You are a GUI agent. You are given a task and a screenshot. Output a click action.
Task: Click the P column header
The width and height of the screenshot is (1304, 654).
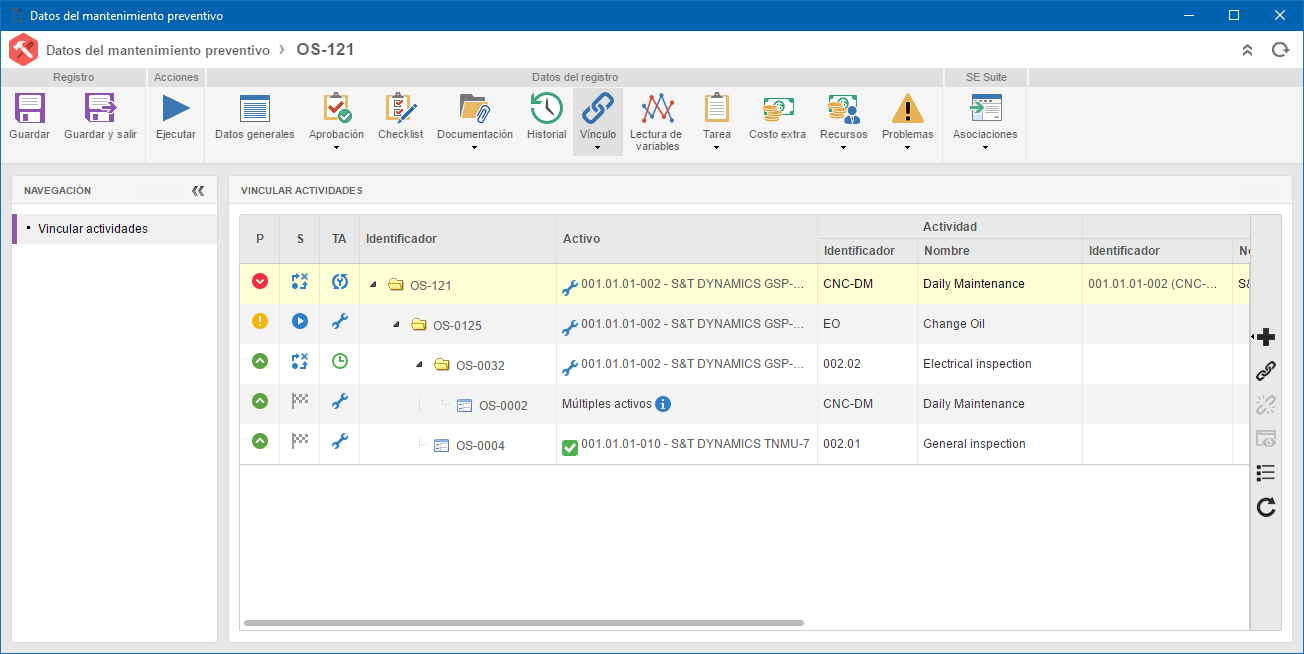click(260, 239)
